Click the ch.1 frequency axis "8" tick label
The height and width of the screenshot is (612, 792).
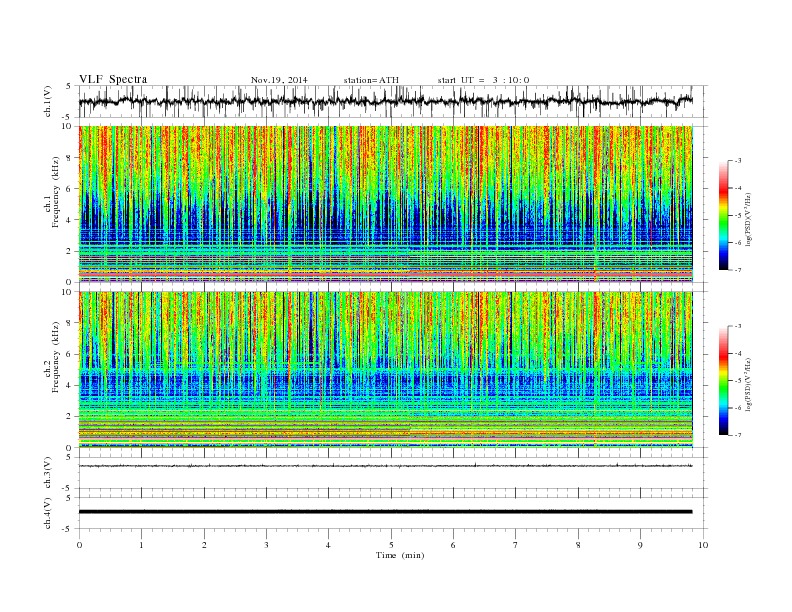[69, 158]
